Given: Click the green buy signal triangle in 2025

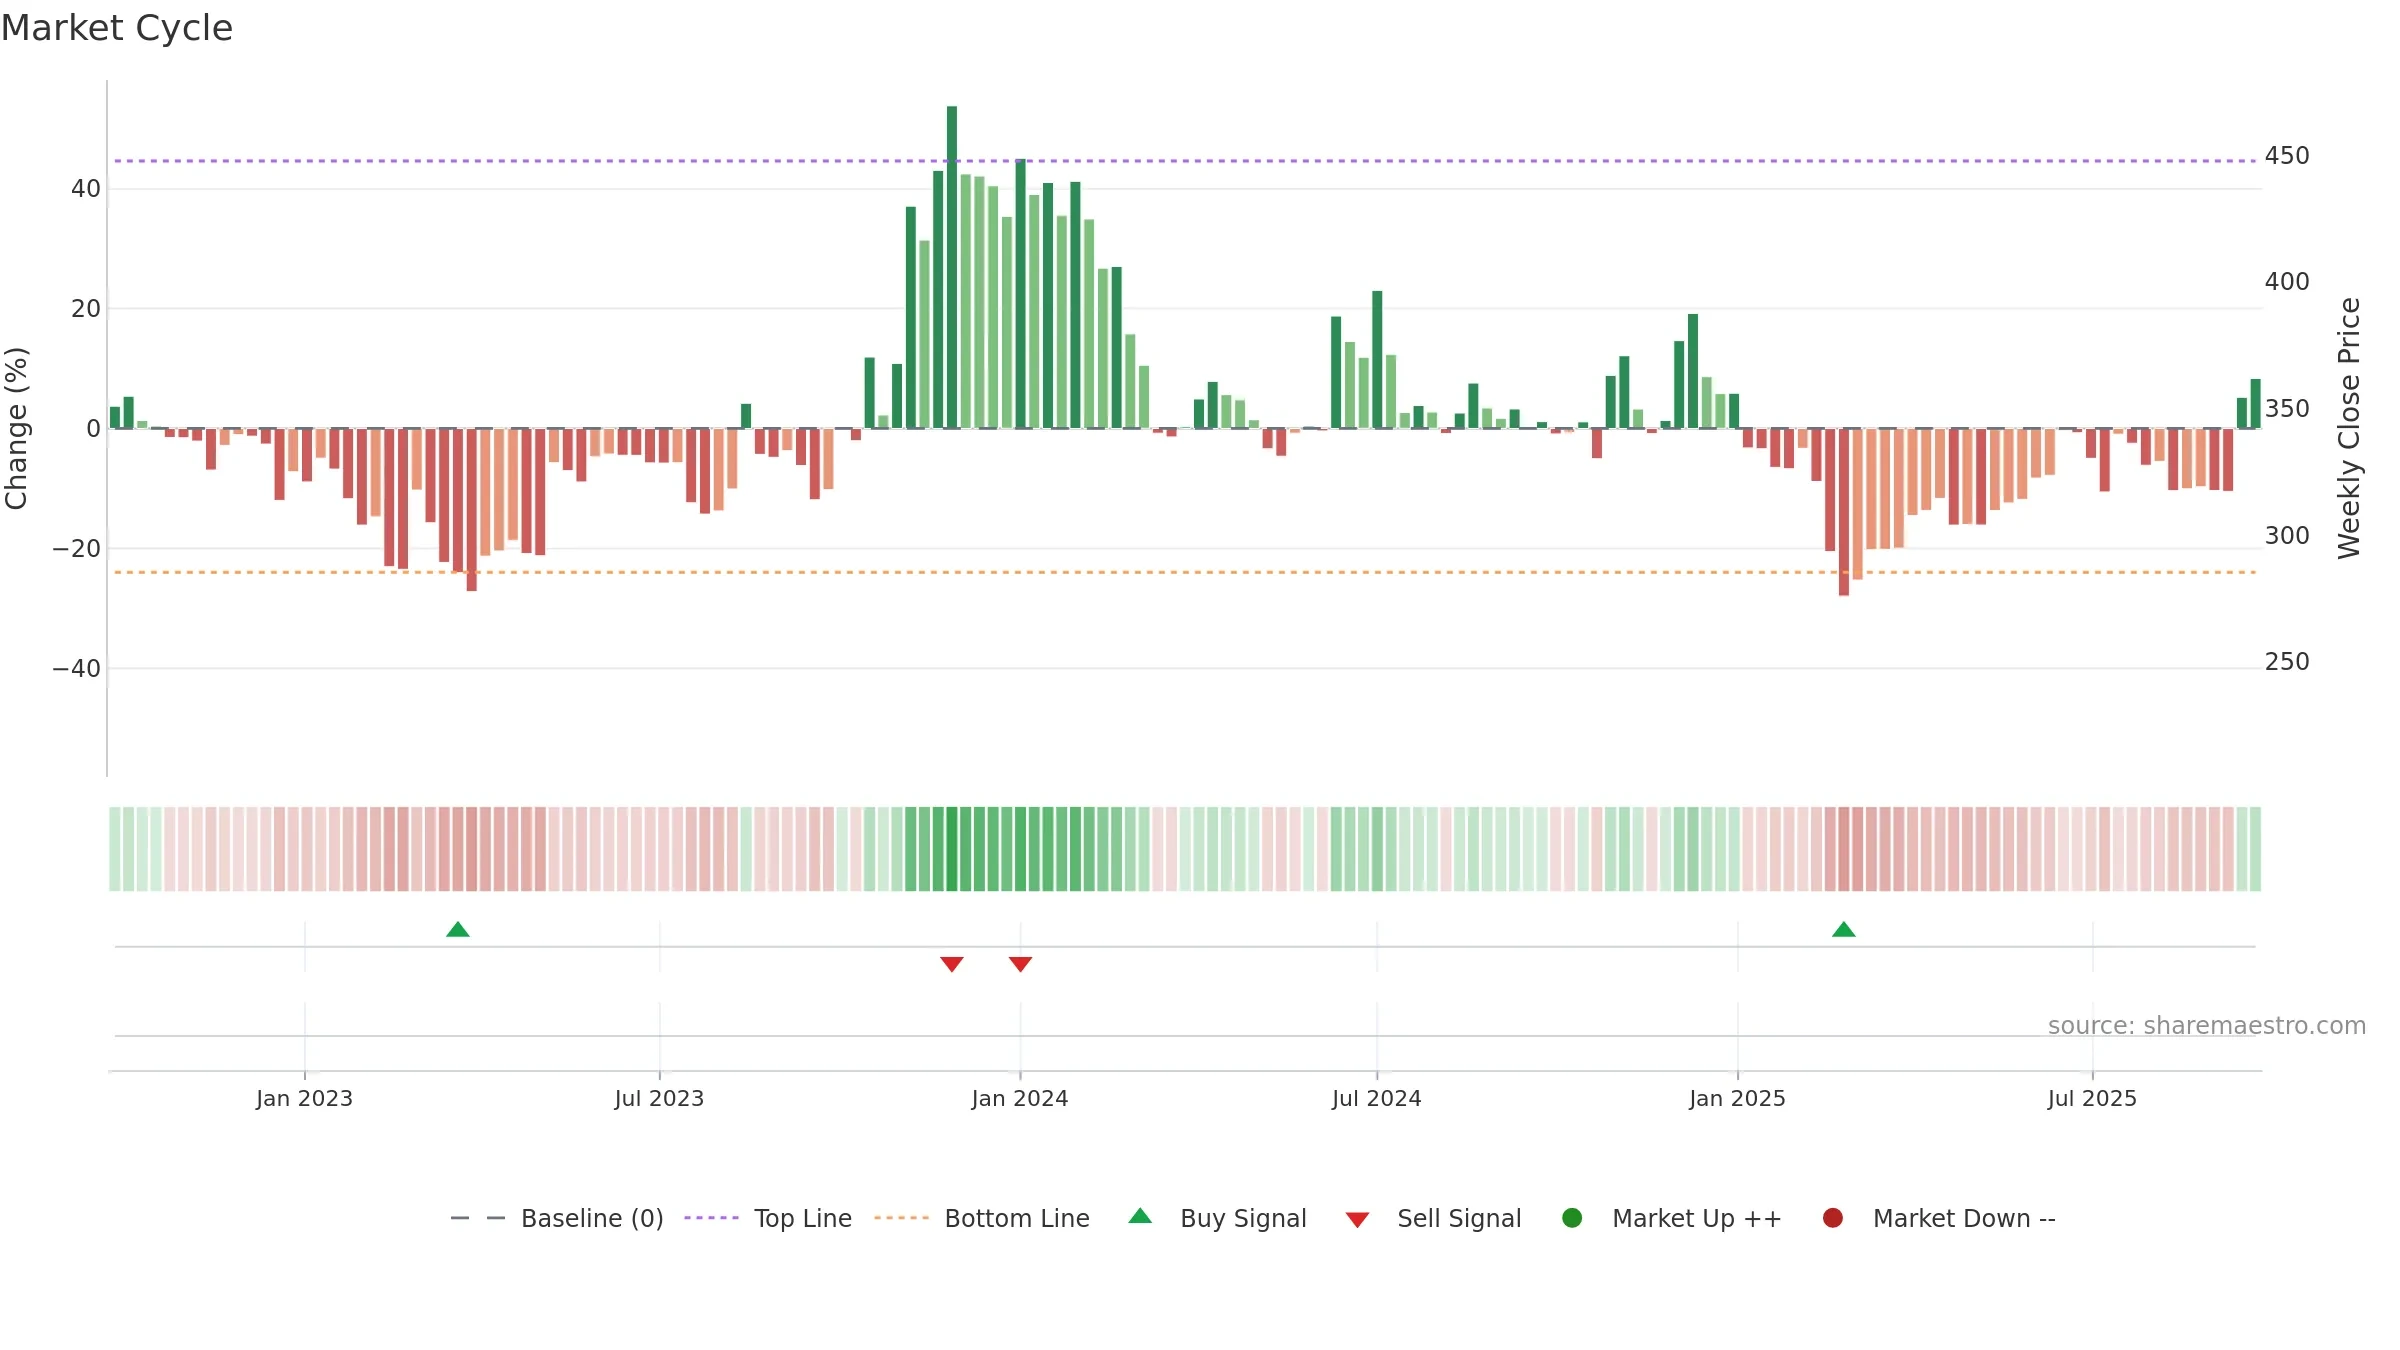Looking at the screenshot, I should [x=1844, y=929].
